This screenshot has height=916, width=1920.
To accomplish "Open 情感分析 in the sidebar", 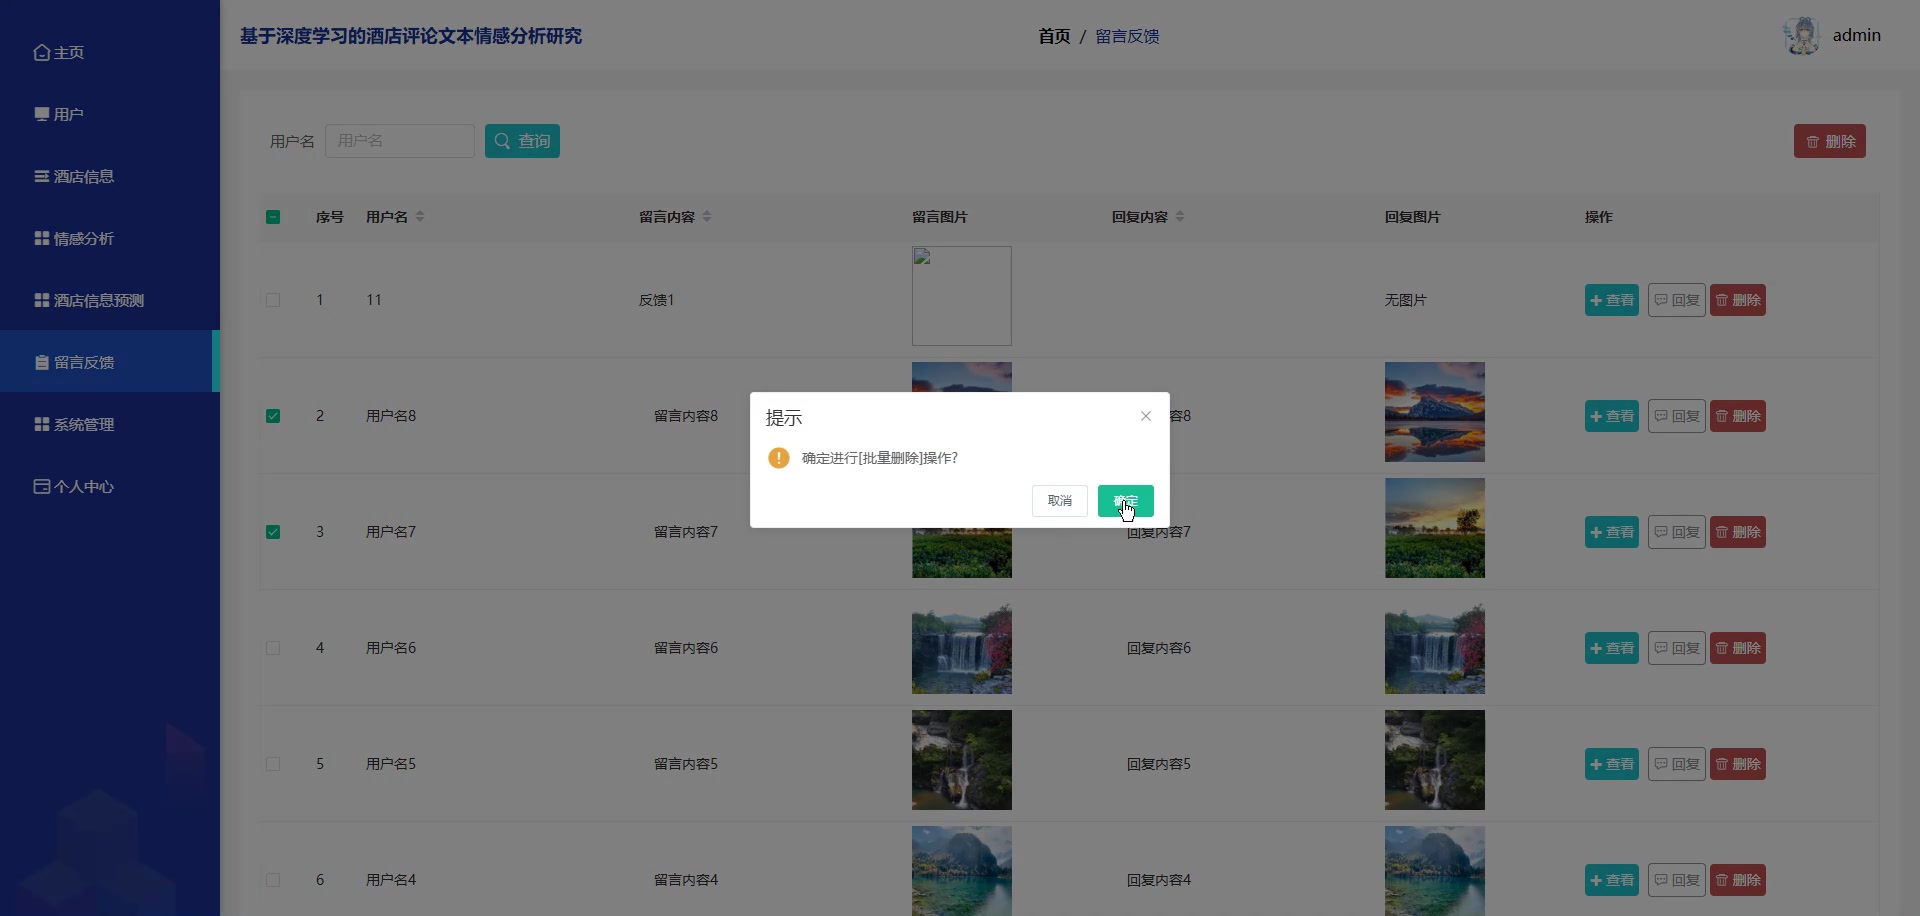I will [x=110, y=238].
